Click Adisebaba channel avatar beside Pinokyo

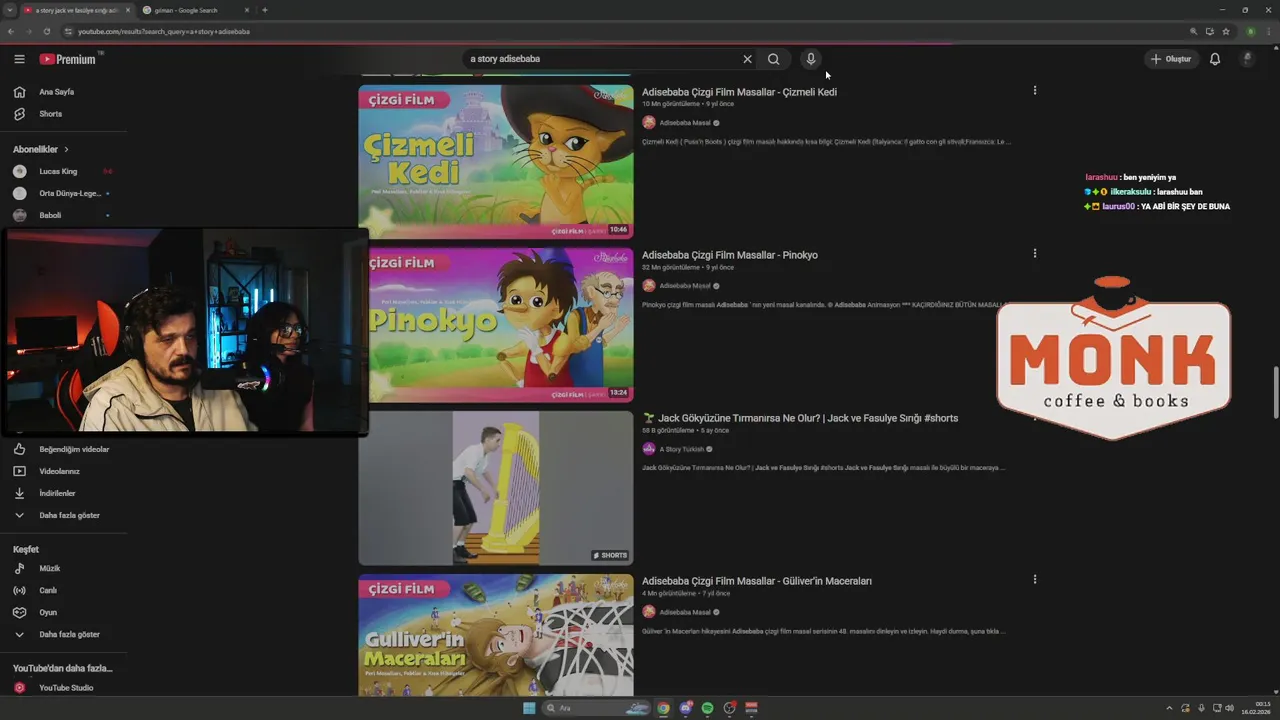pos(649,286)
